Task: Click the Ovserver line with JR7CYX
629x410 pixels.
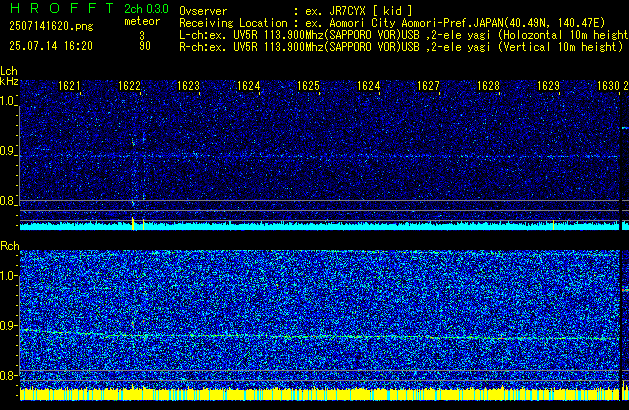Action: [x=296, y=11]
